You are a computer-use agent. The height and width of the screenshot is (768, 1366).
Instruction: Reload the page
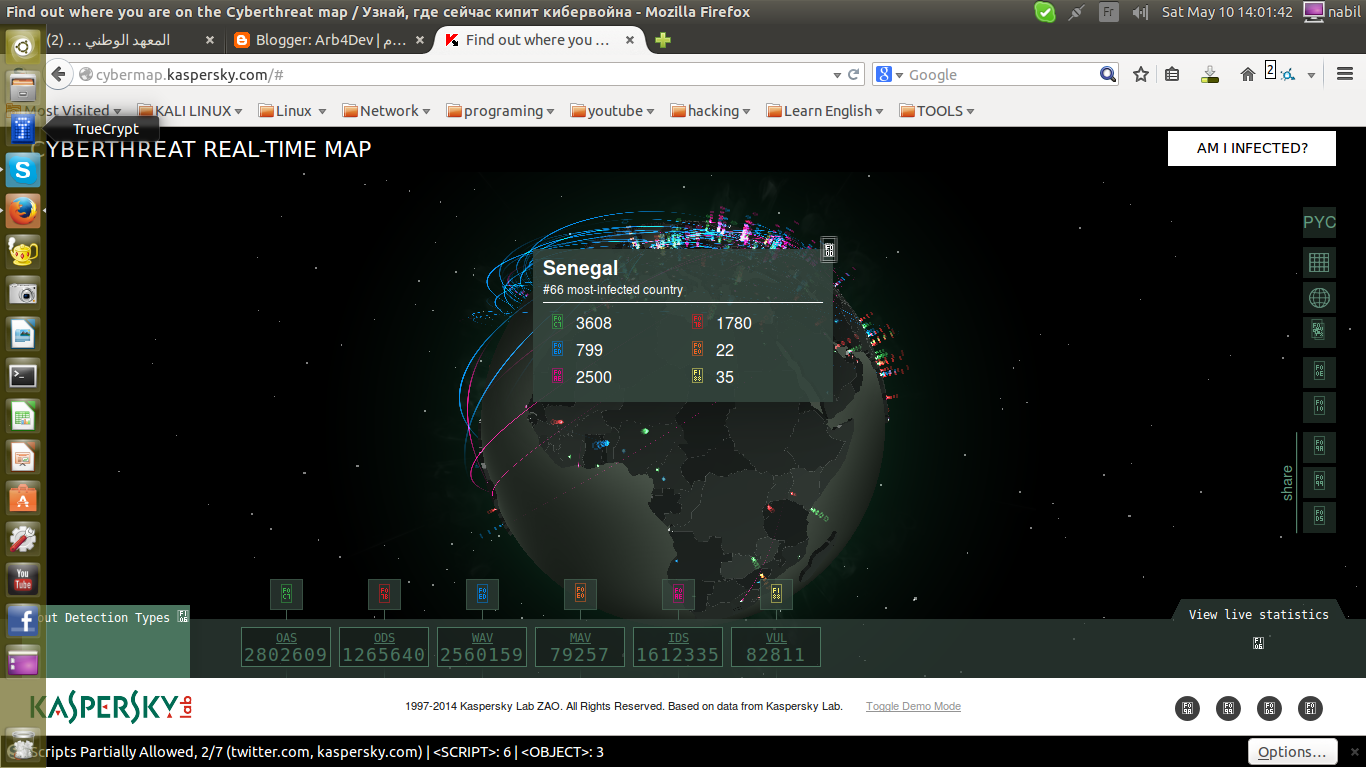tap(854, 75)
